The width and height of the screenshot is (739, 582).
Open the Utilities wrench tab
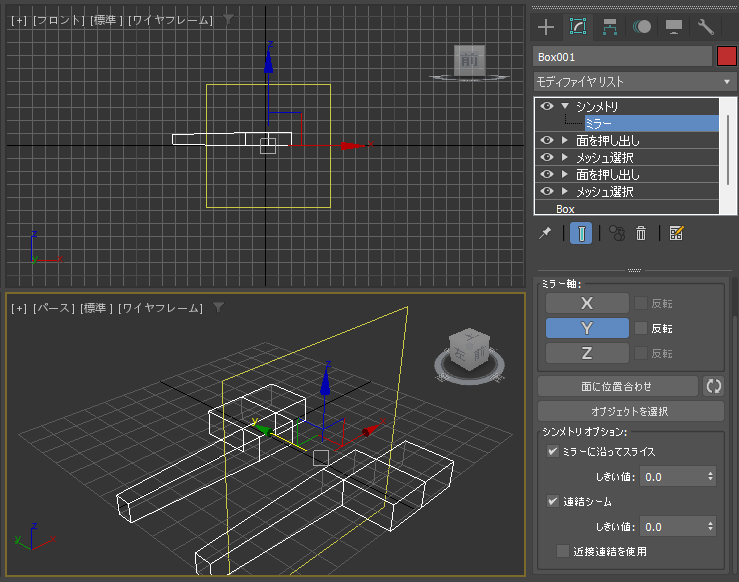(x=706, y=27)
